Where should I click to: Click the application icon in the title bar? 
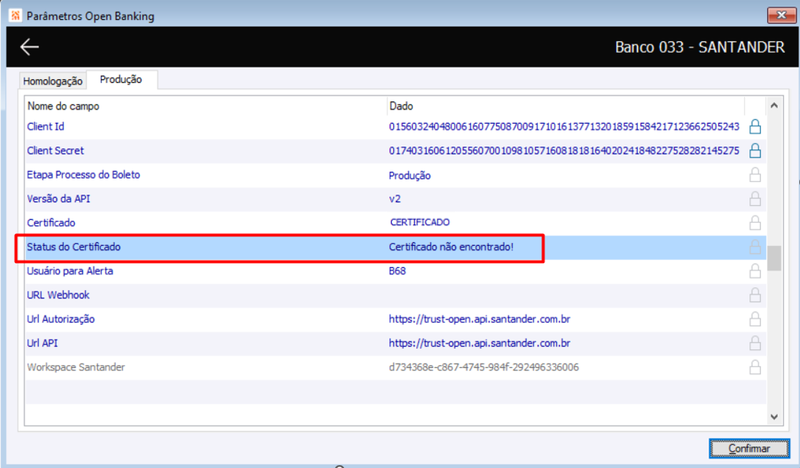(15, 15)
